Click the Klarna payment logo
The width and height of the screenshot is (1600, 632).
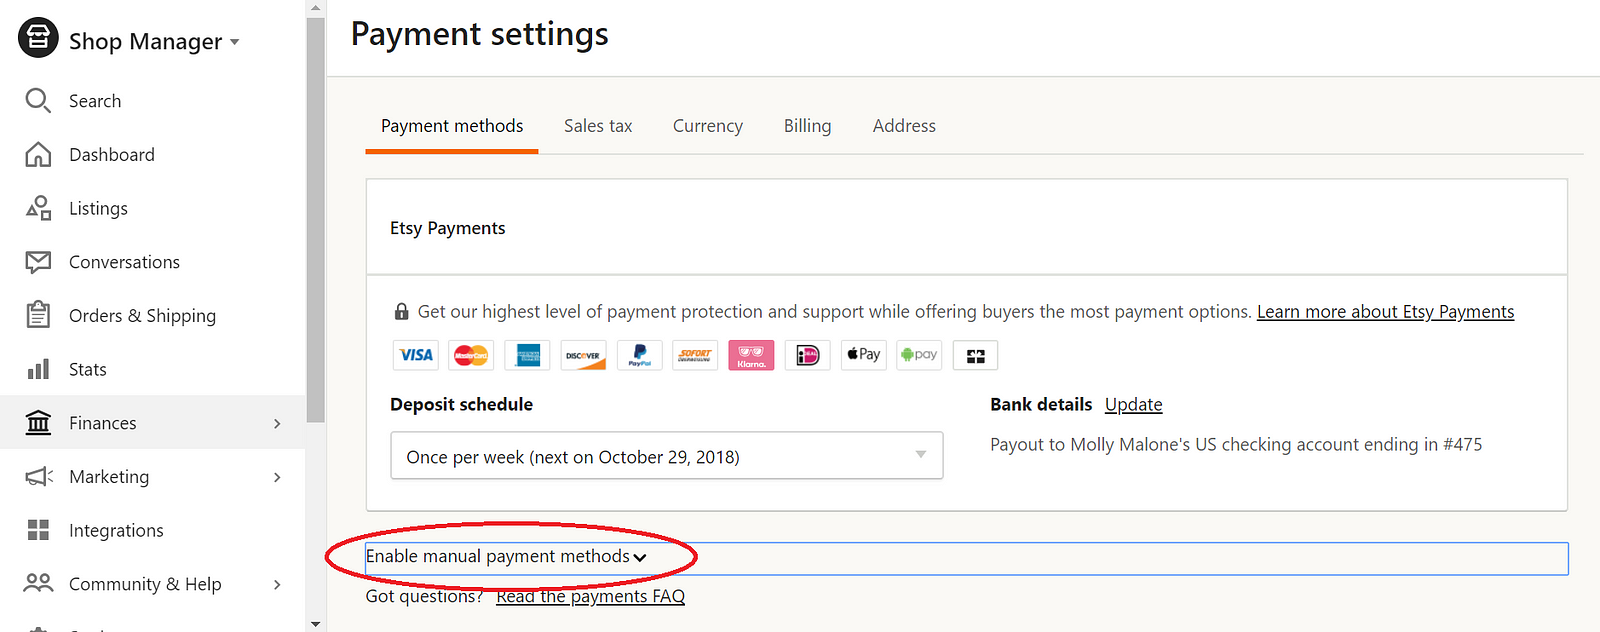[751, 355]
